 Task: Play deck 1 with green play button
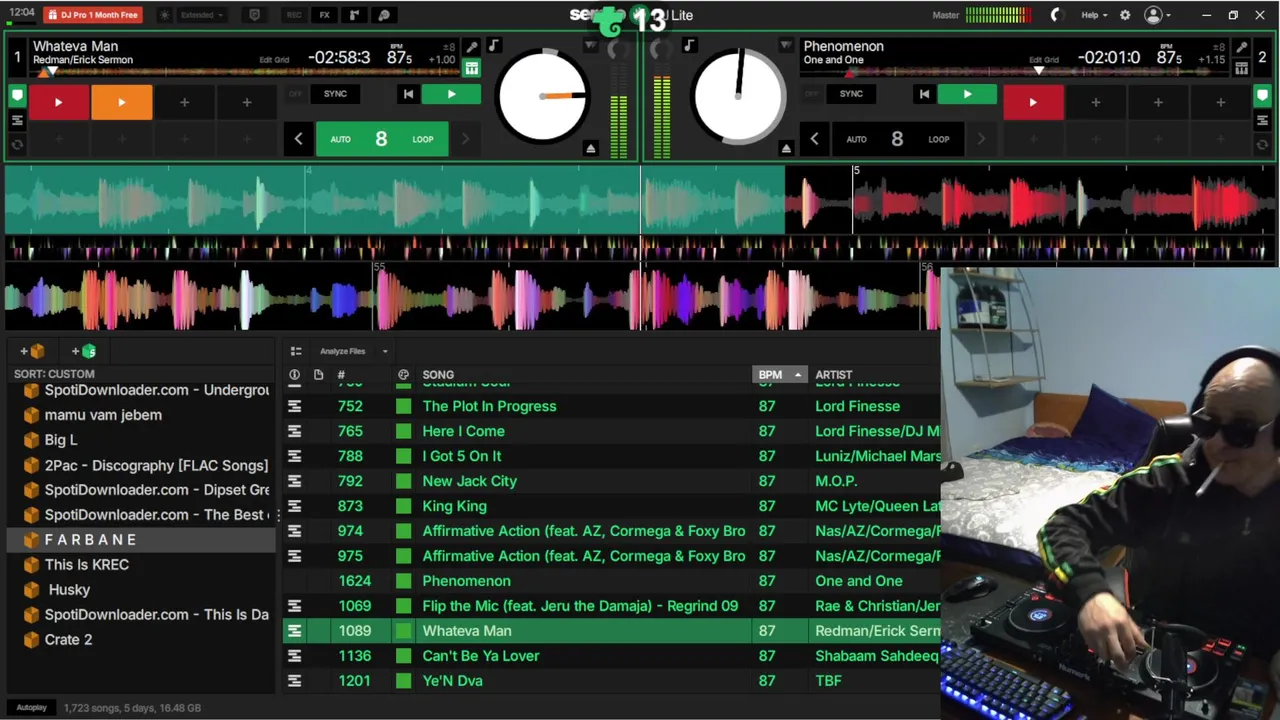[451, 94]
